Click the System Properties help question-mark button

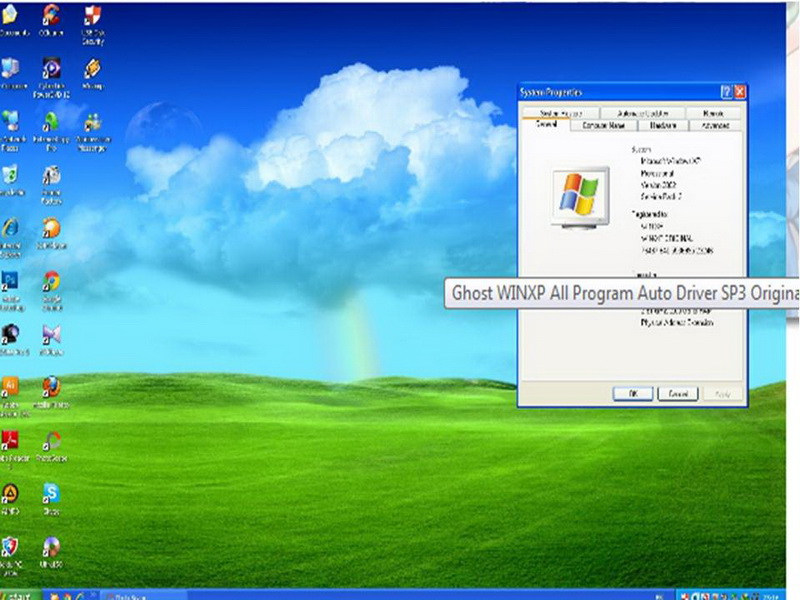[726, 92]
